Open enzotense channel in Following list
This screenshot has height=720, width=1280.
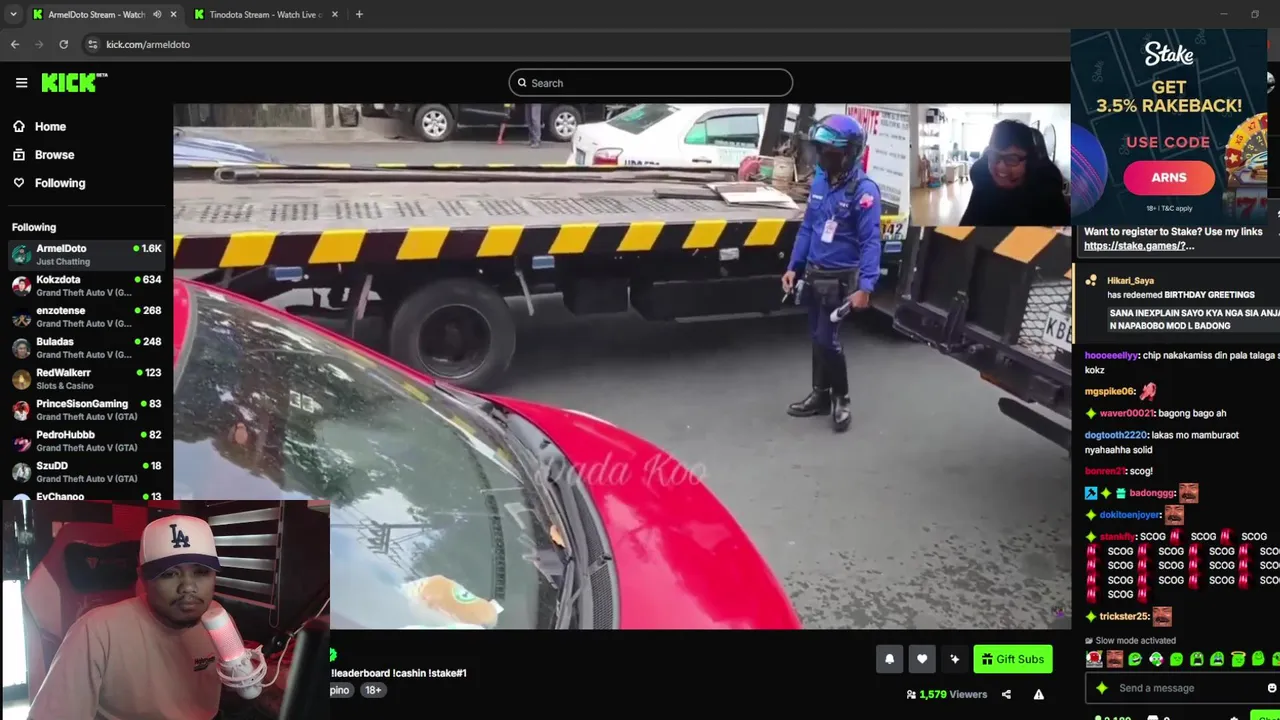[86, 316]
